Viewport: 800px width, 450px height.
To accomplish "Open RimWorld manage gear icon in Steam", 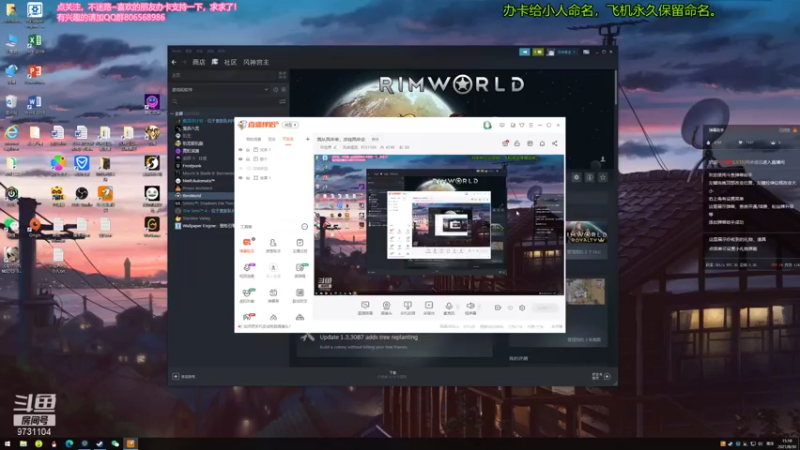I will [577, 177].
